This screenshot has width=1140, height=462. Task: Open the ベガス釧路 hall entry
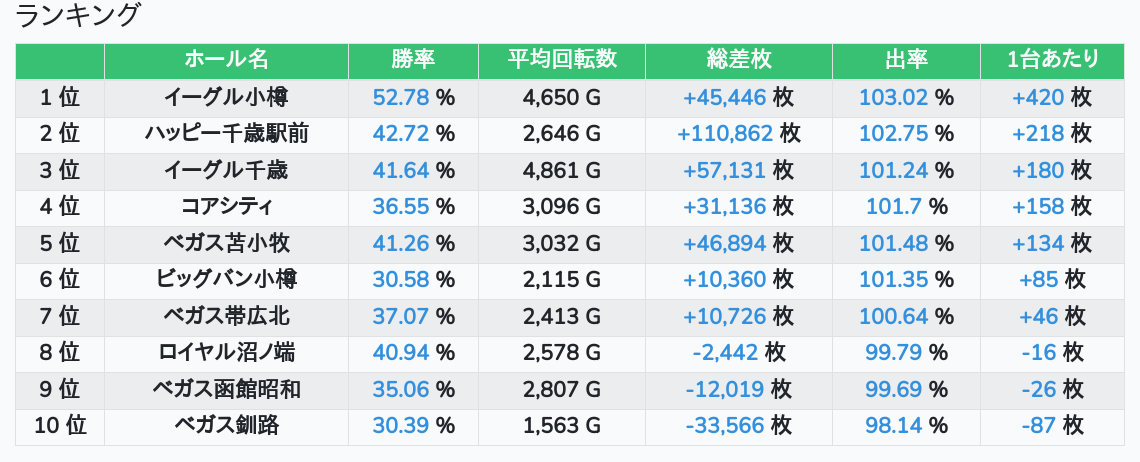pos(226,426)
